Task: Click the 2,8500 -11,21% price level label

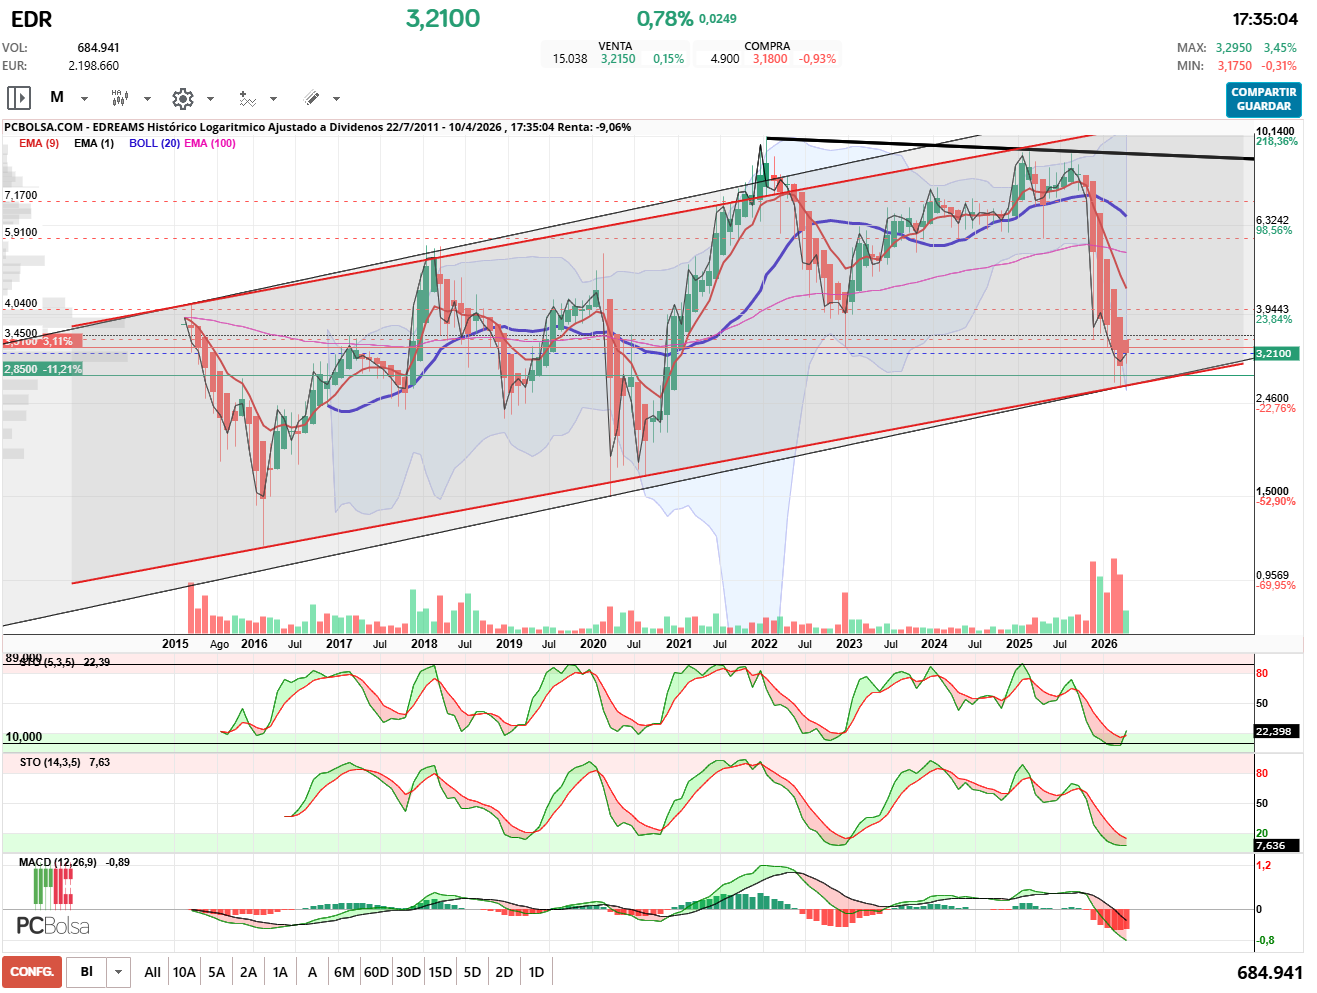Action: tap(42, 369)
